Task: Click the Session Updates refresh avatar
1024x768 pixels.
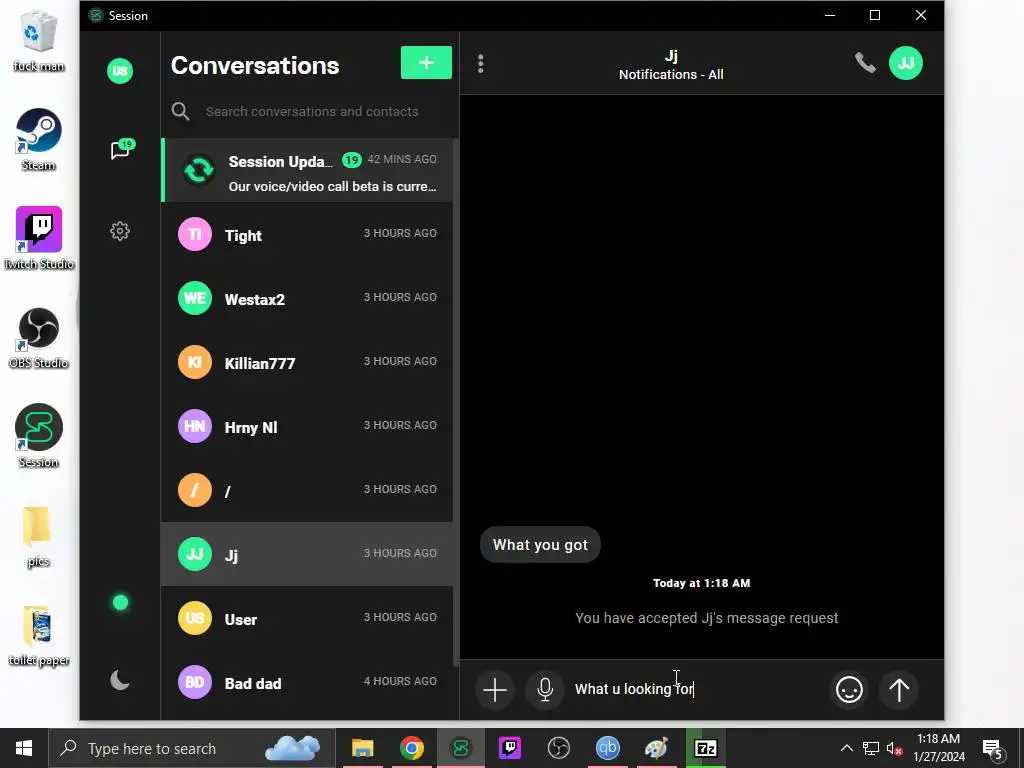Action: coord(199,170)
